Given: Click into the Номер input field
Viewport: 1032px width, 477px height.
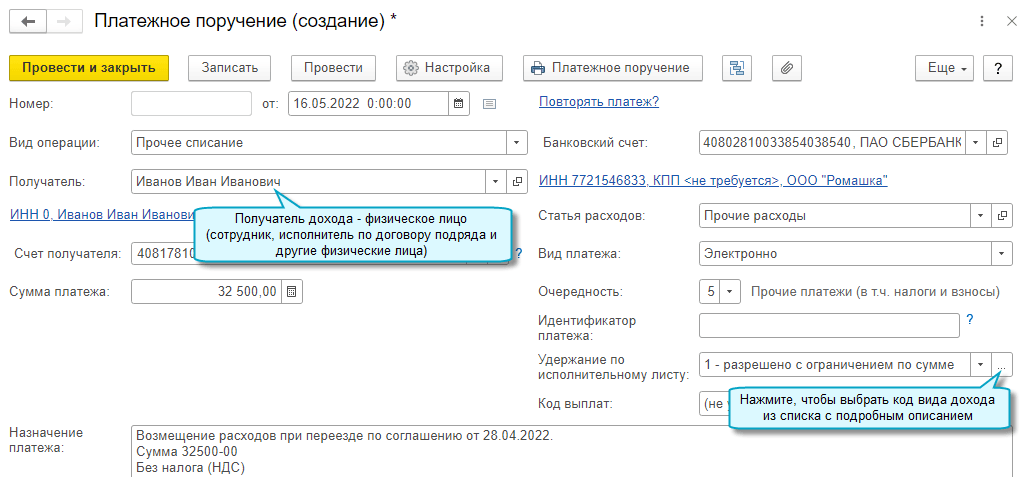Looking at the screenshot, I should coord(191,103).
